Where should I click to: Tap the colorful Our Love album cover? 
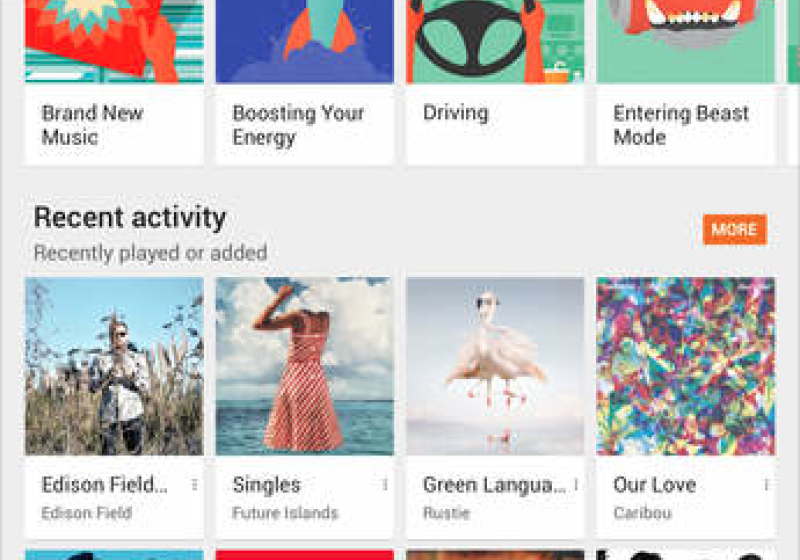click(686, 366)
